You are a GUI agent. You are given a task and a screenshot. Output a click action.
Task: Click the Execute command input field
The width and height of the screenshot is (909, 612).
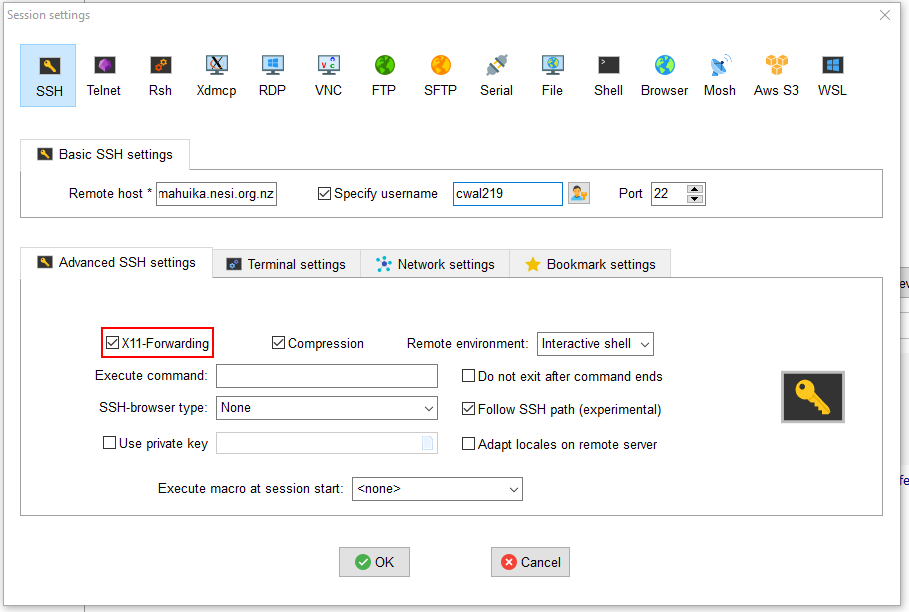click(x=327, y=376)
